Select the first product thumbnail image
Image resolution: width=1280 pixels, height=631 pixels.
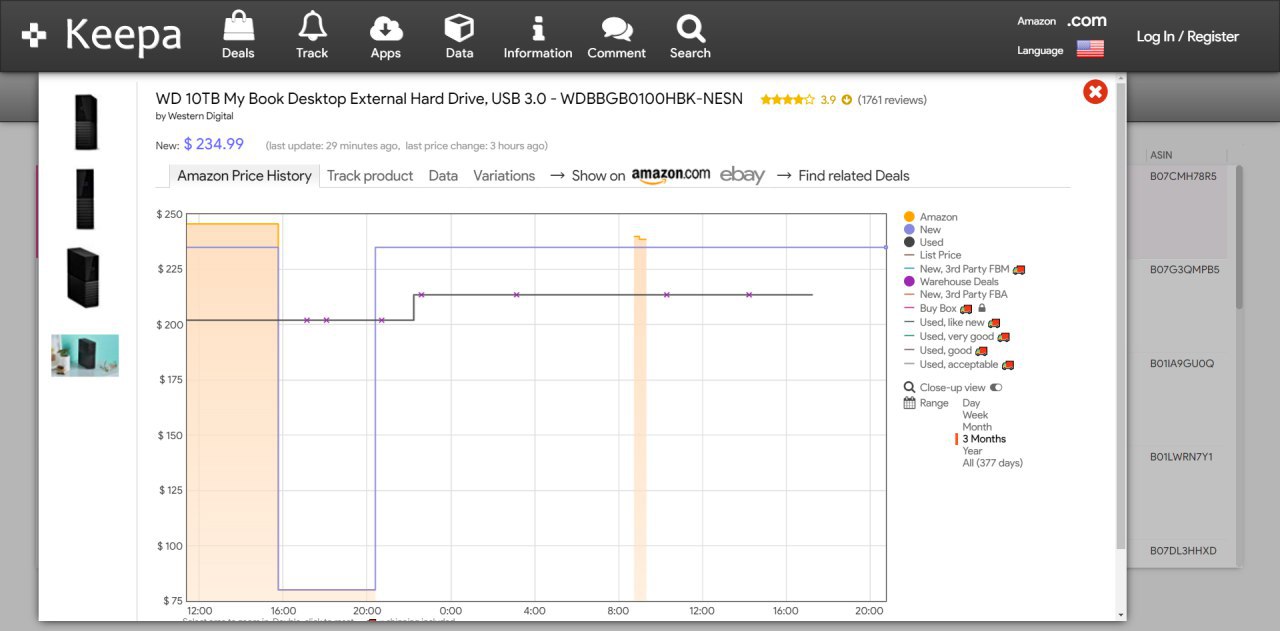point(85,122)
